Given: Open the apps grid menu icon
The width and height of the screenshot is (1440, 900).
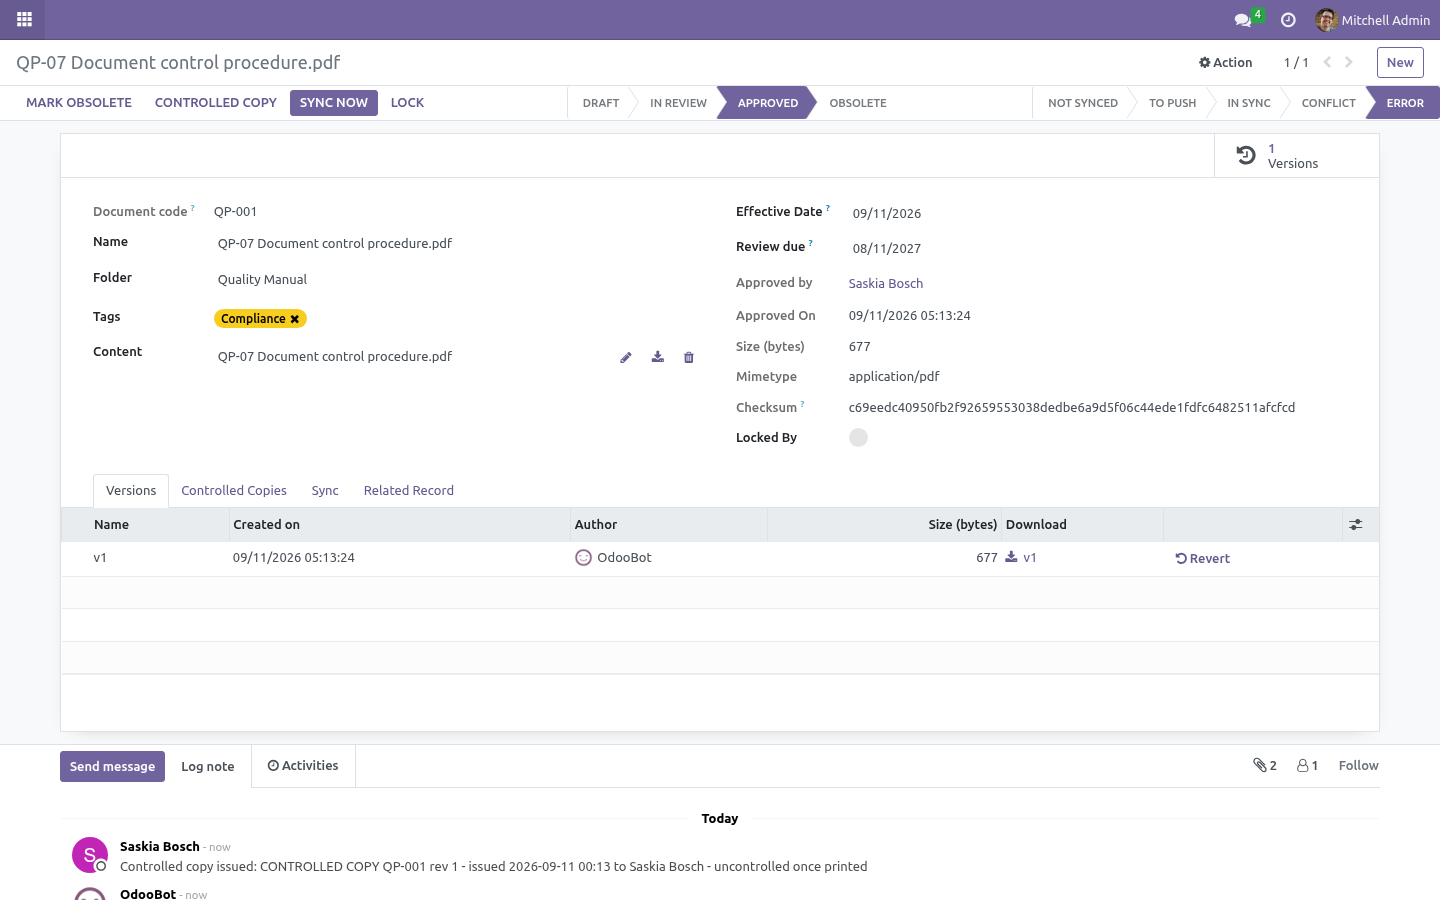Looking at the screenshot, I should [x=24, y=19].
